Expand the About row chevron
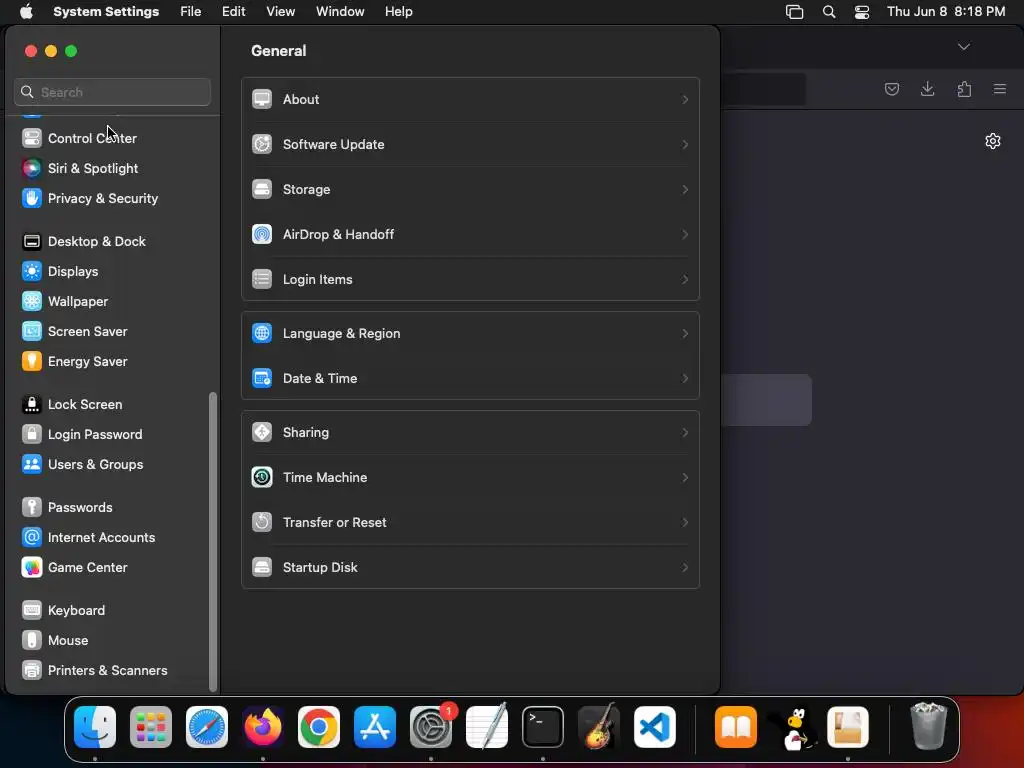 pos(685,100)
